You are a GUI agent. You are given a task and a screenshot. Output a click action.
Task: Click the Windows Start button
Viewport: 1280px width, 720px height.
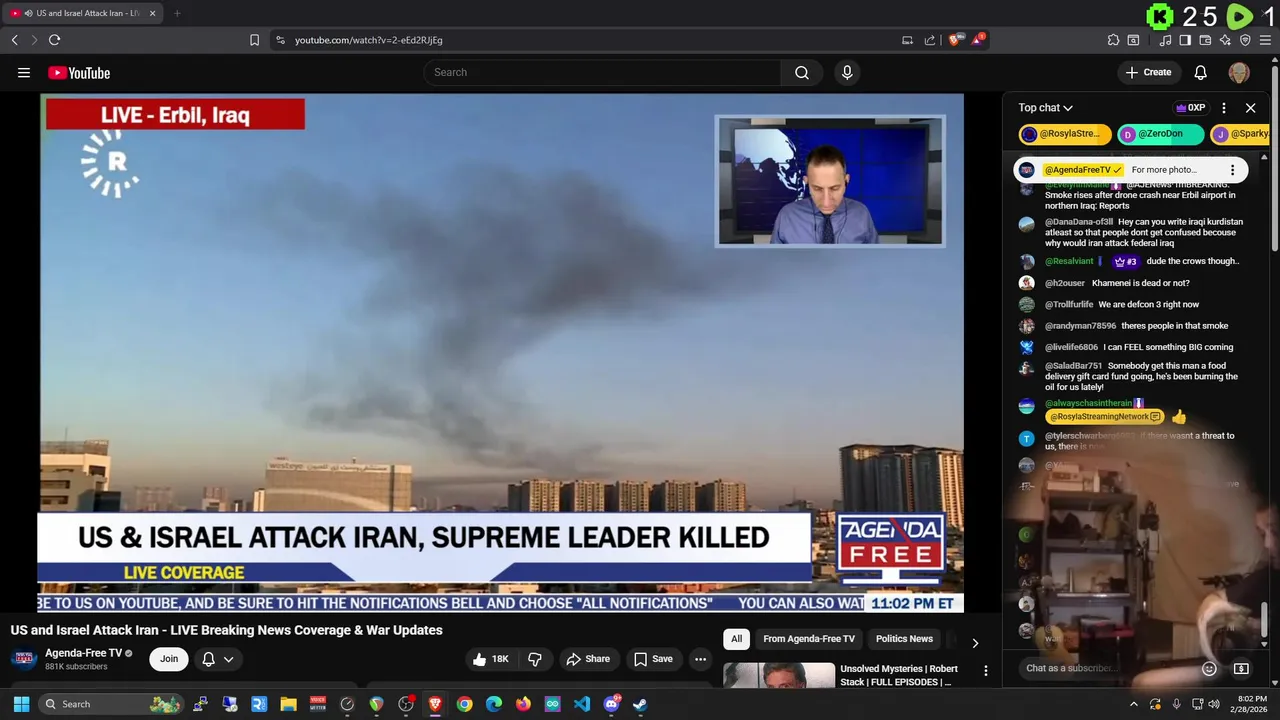[21, 704]
